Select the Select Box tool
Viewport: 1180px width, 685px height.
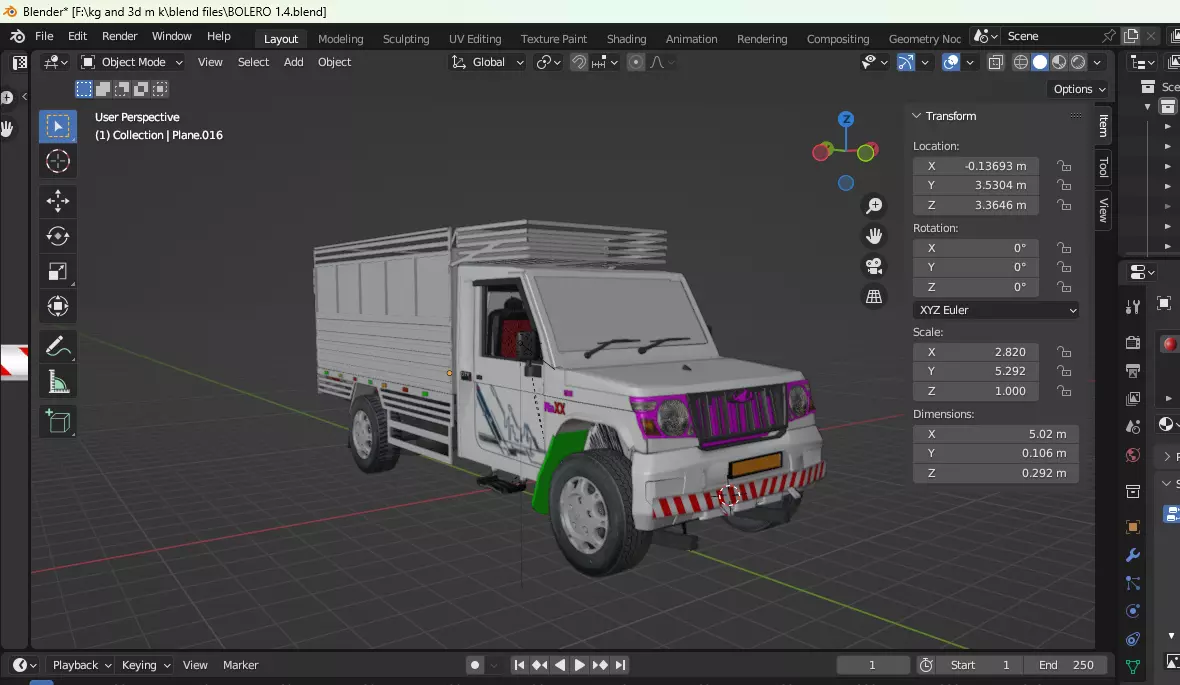click(x=58, y=126)
